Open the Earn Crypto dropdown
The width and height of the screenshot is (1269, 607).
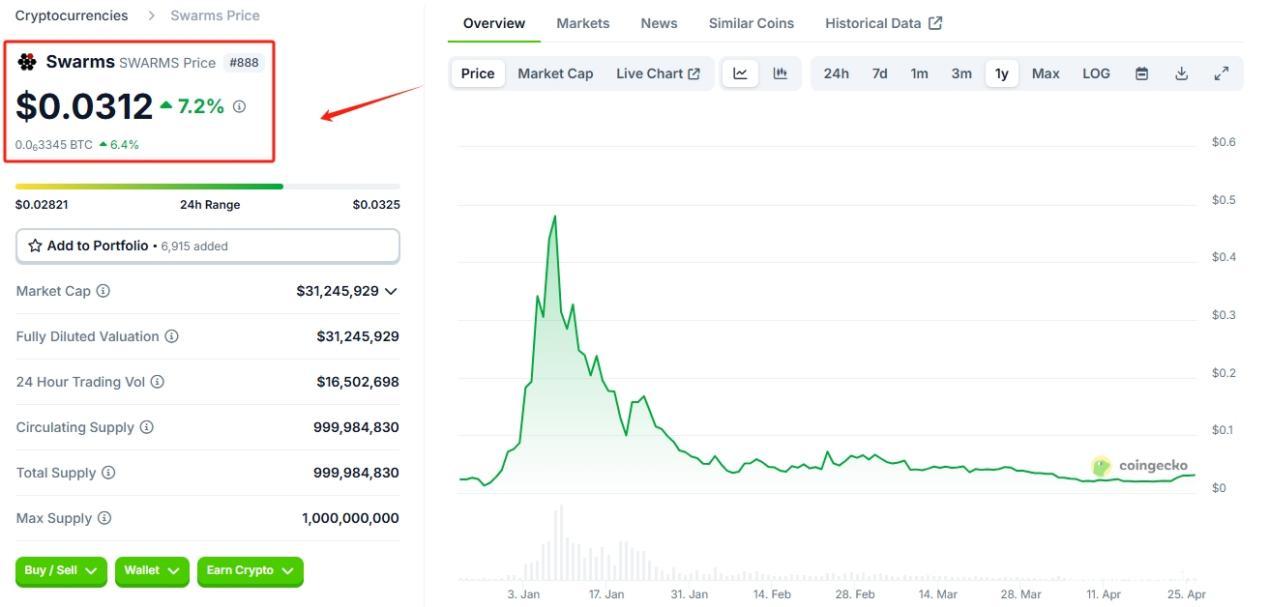[249, 570]
